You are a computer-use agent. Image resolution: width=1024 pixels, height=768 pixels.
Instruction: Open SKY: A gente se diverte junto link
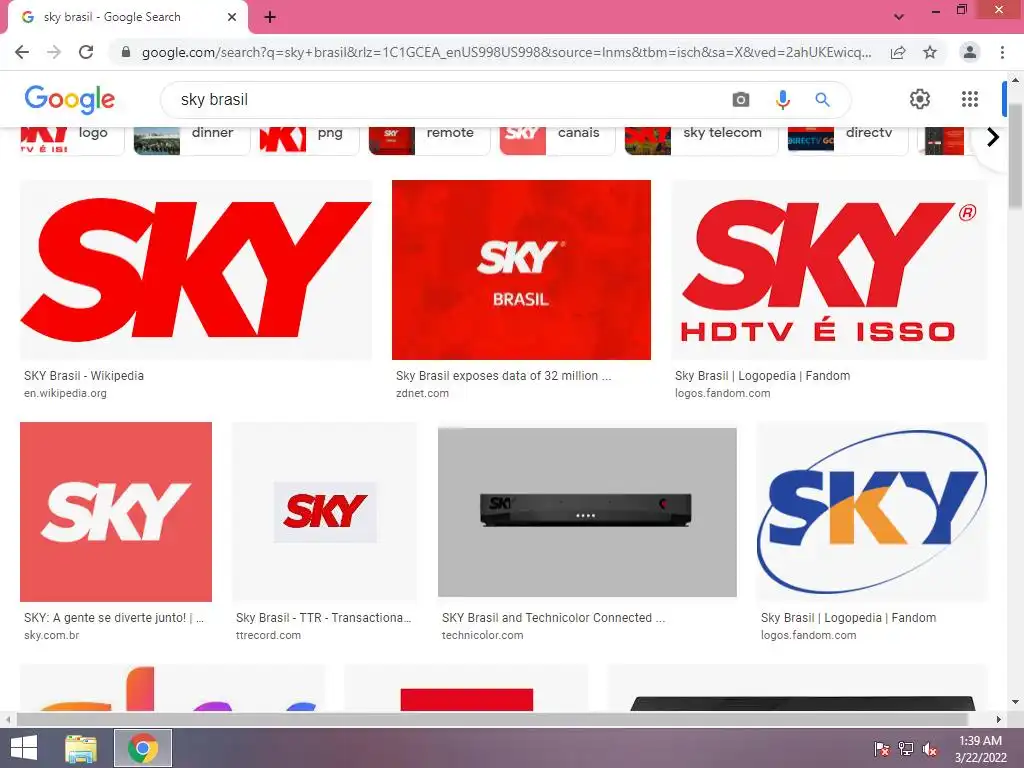pyautogui.click(x=114, y=618)
